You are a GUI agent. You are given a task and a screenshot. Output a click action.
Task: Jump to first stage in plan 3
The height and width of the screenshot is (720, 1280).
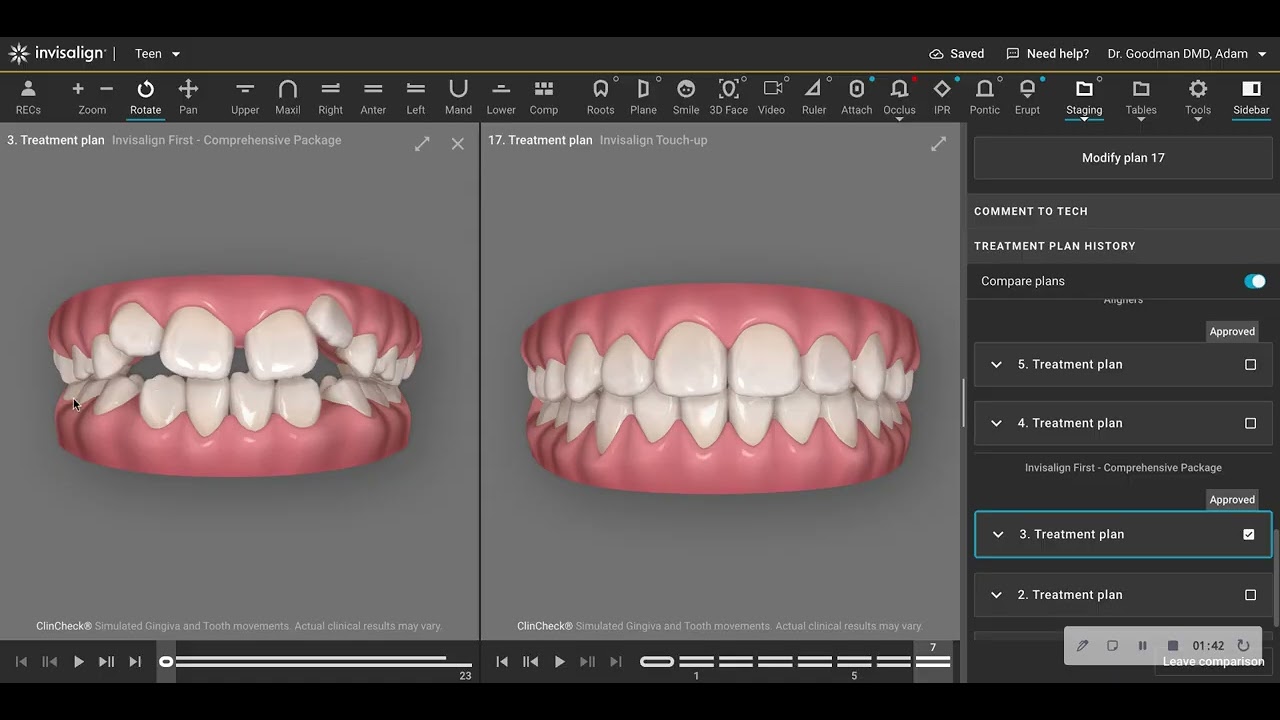point(21,662)
